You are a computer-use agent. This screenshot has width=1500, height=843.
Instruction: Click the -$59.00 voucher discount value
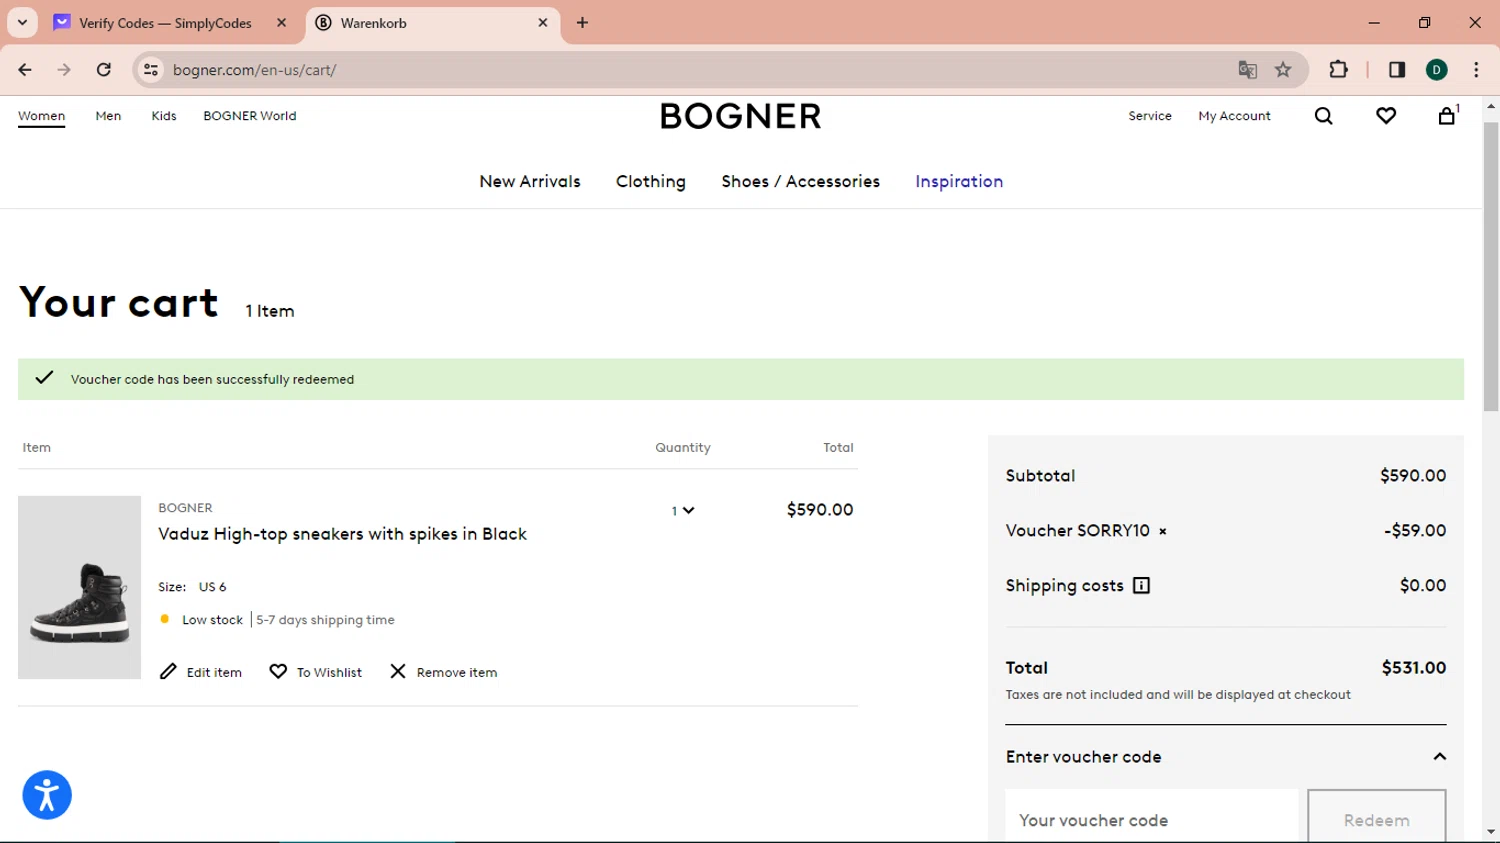tap(1415, 530)
